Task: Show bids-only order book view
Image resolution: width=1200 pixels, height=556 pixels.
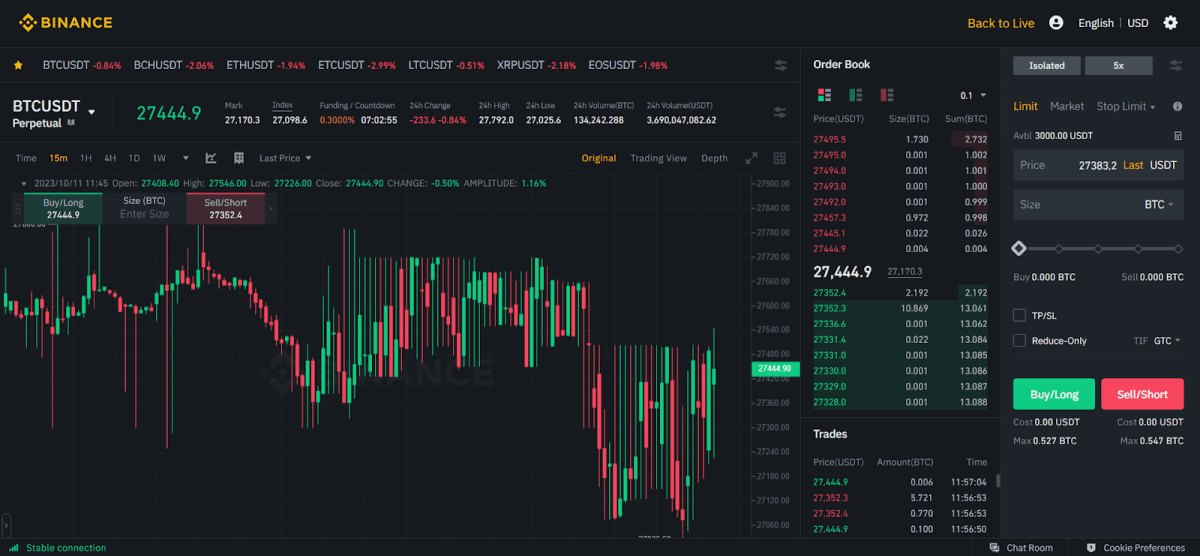Action: (856, 95)
